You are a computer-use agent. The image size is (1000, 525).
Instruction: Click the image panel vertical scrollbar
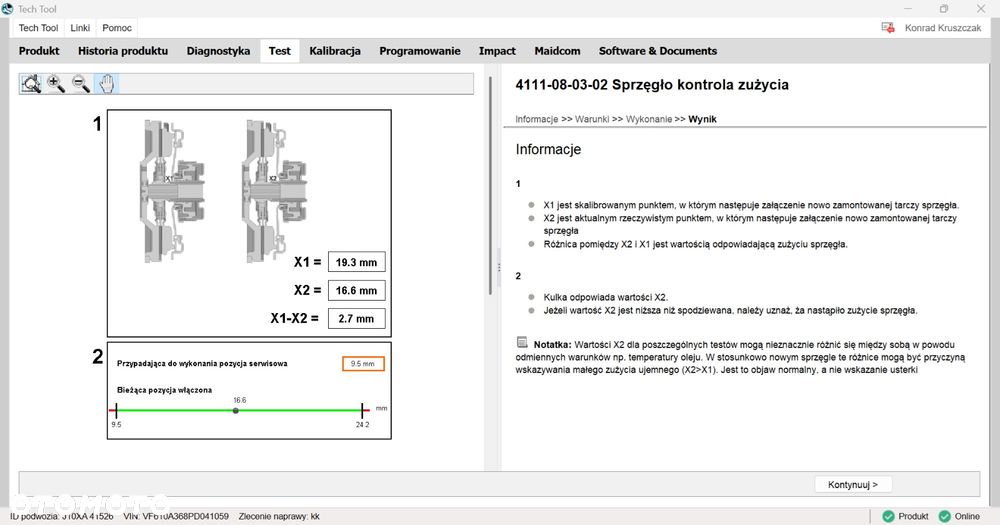490,185
